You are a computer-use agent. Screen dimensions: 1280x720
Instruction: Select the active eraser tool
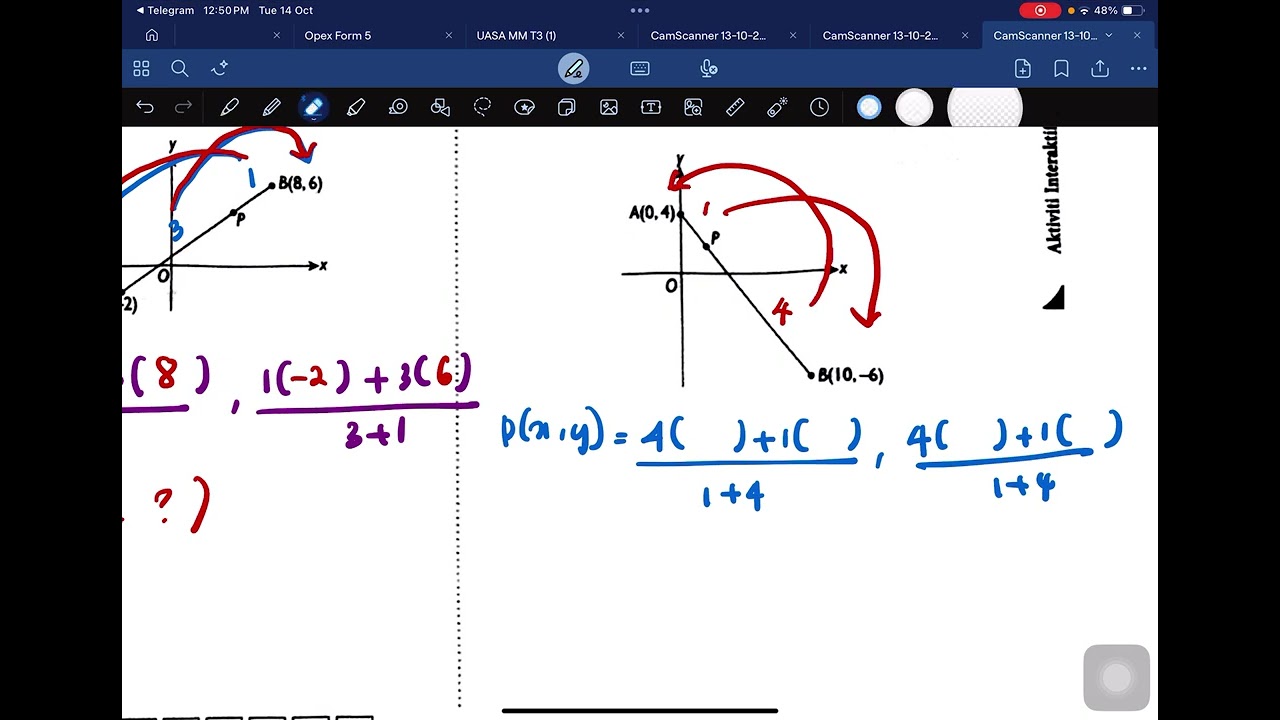[313, 107]
